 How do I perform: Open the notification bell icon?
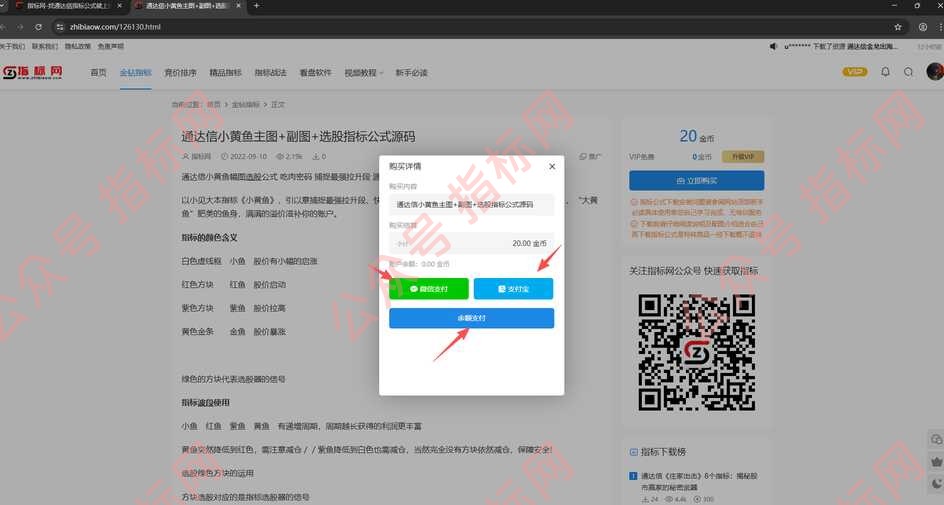[x=885, y=72]
